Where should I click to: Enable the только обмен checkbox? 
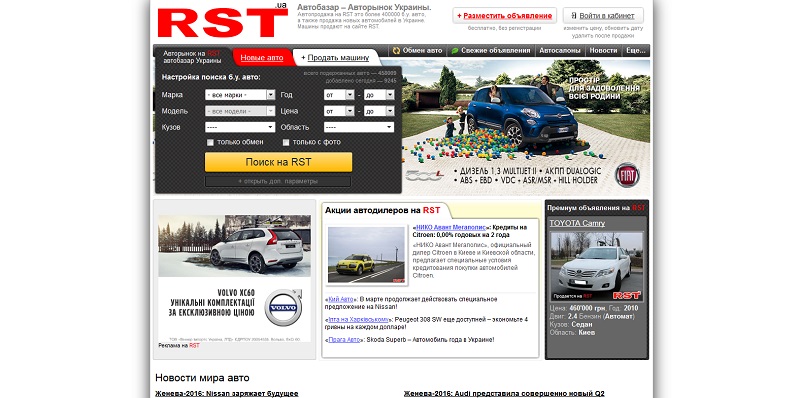(210, 142)
